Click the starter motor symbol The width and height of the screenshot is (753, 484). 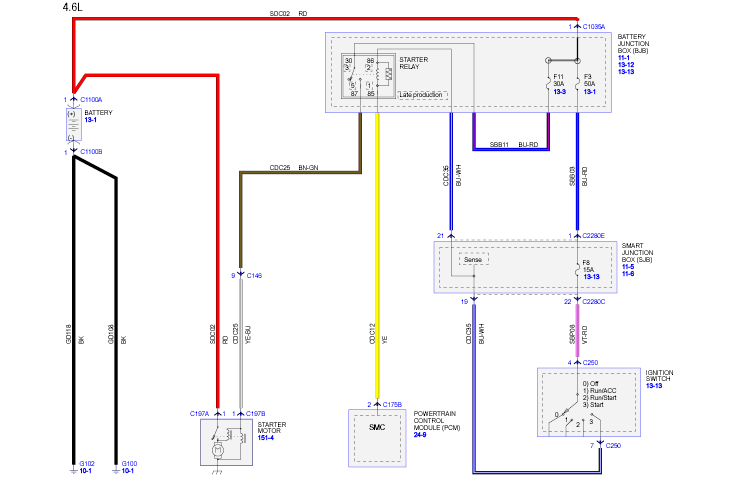226,442
